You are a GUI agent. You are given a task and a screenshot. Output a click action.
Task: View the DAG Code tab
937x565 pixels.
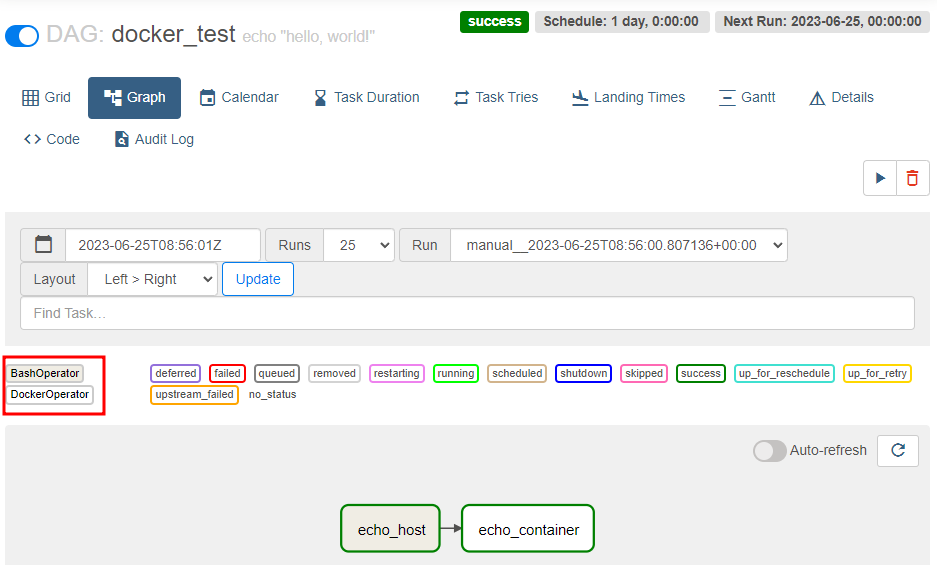(51, 139)
